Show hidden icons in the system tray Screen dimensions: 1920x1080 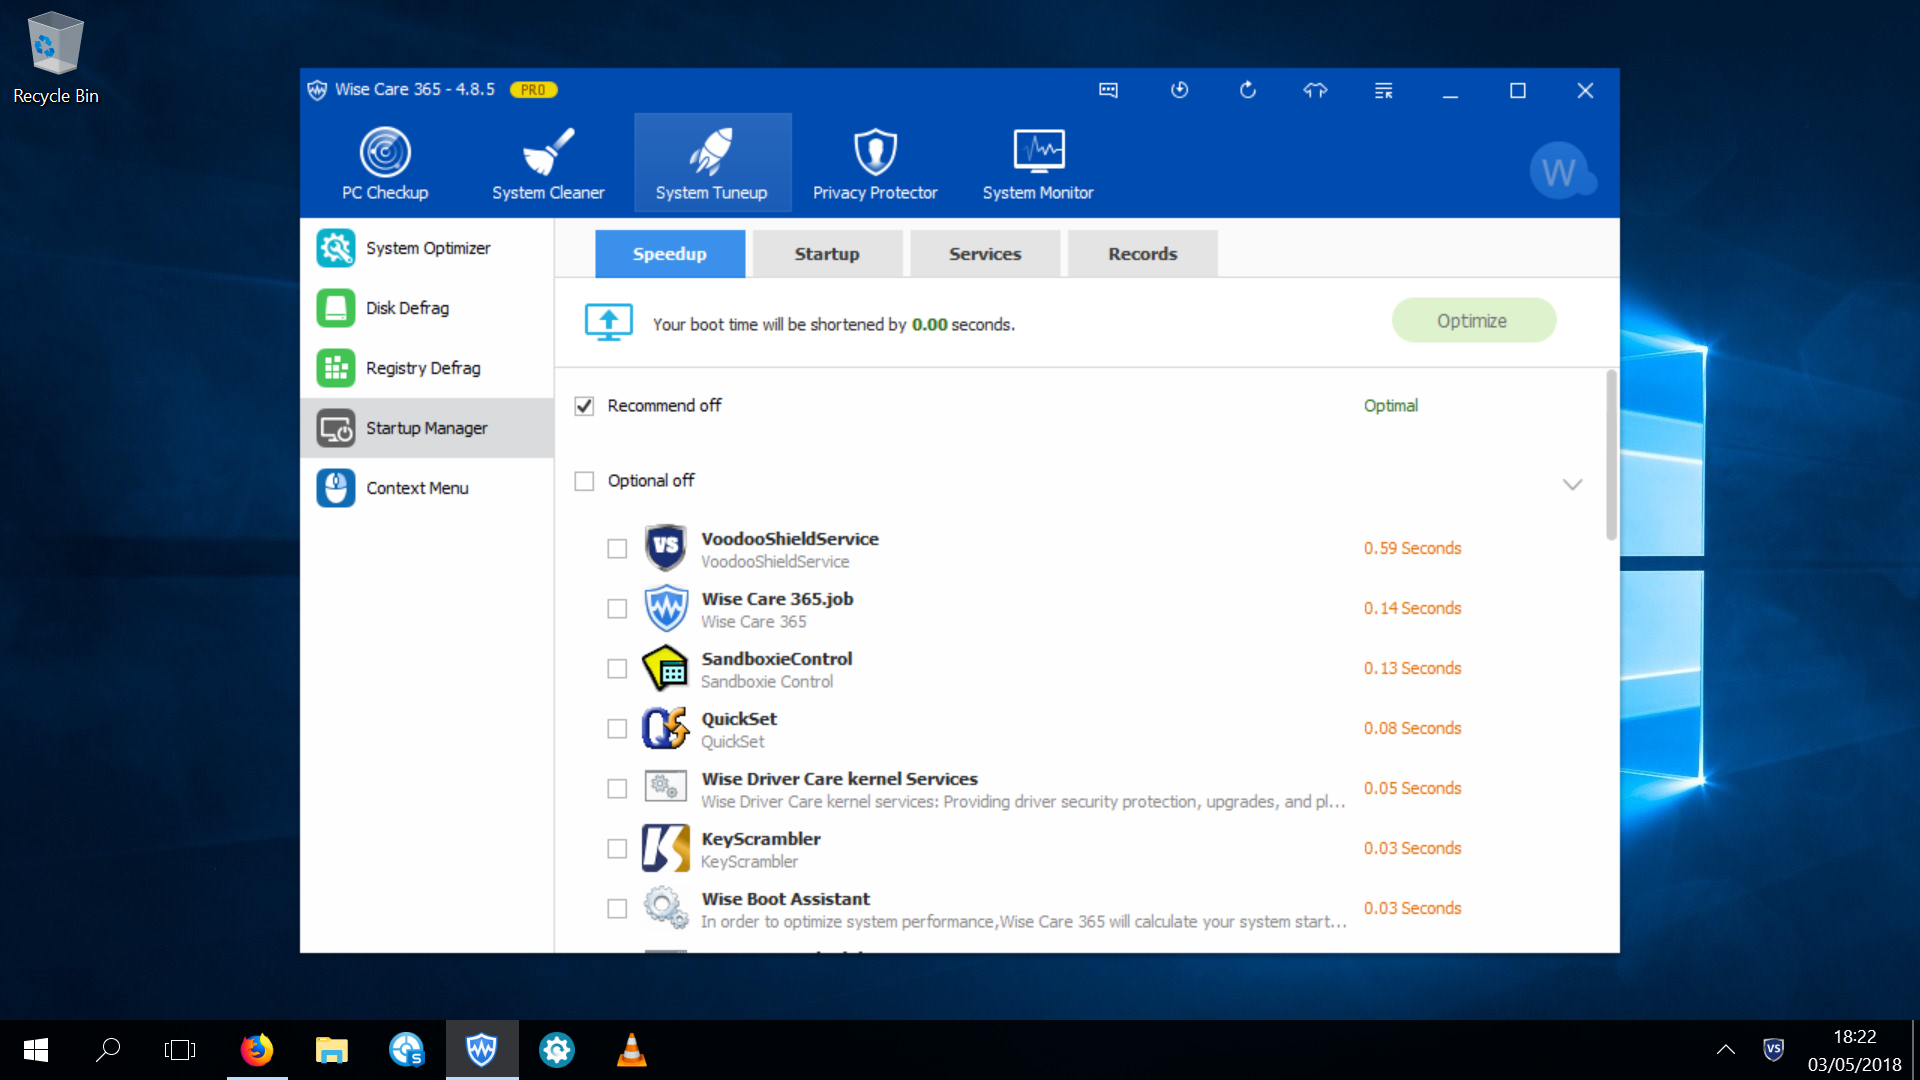(x=1726, y=1049)
